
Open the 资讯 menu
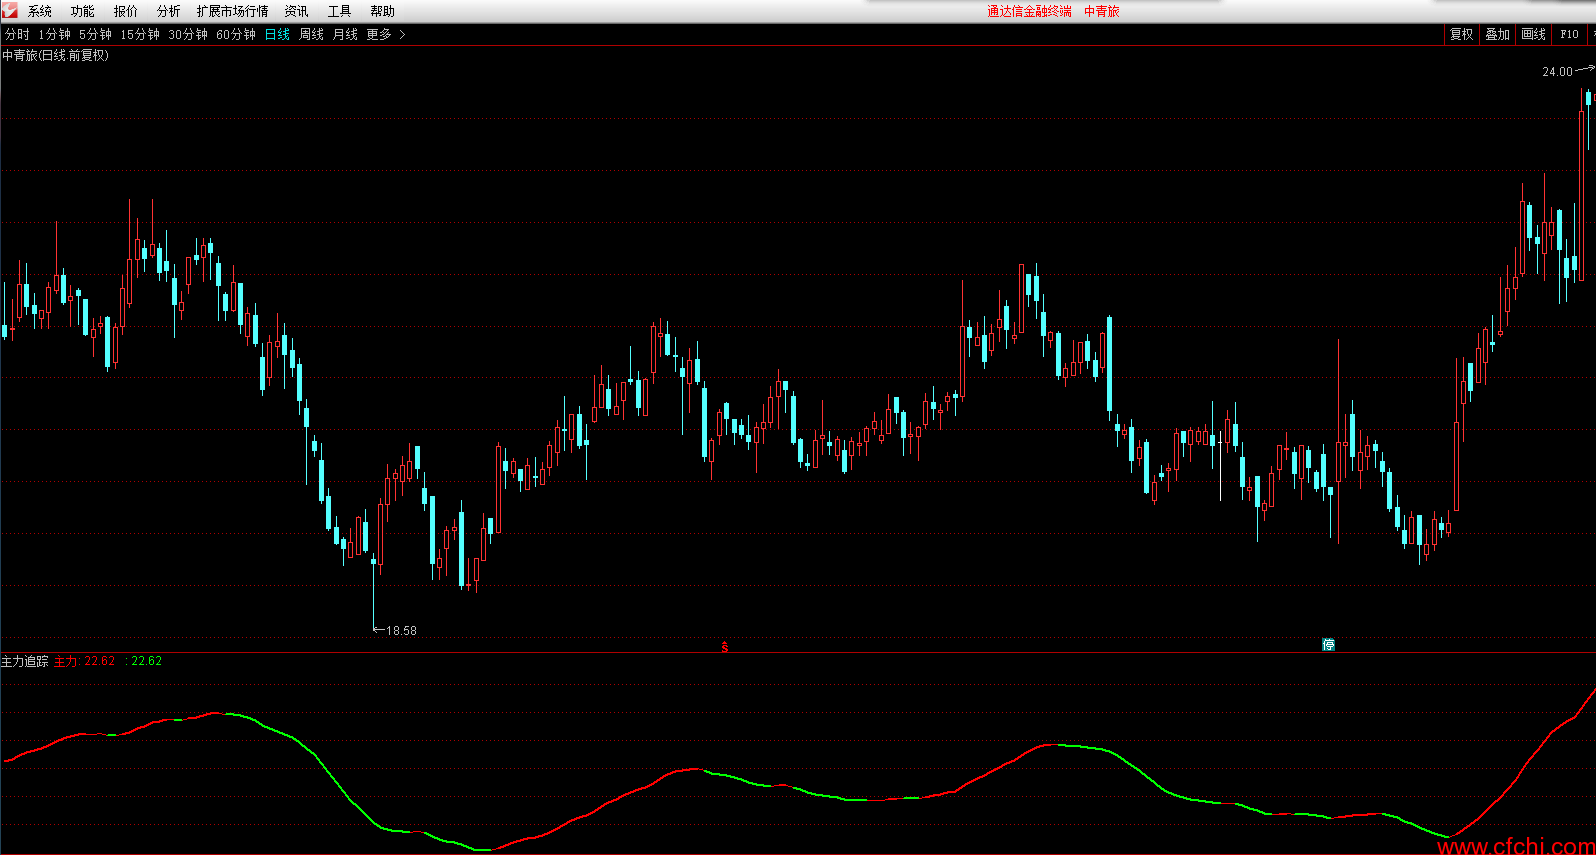coord(297,11)
